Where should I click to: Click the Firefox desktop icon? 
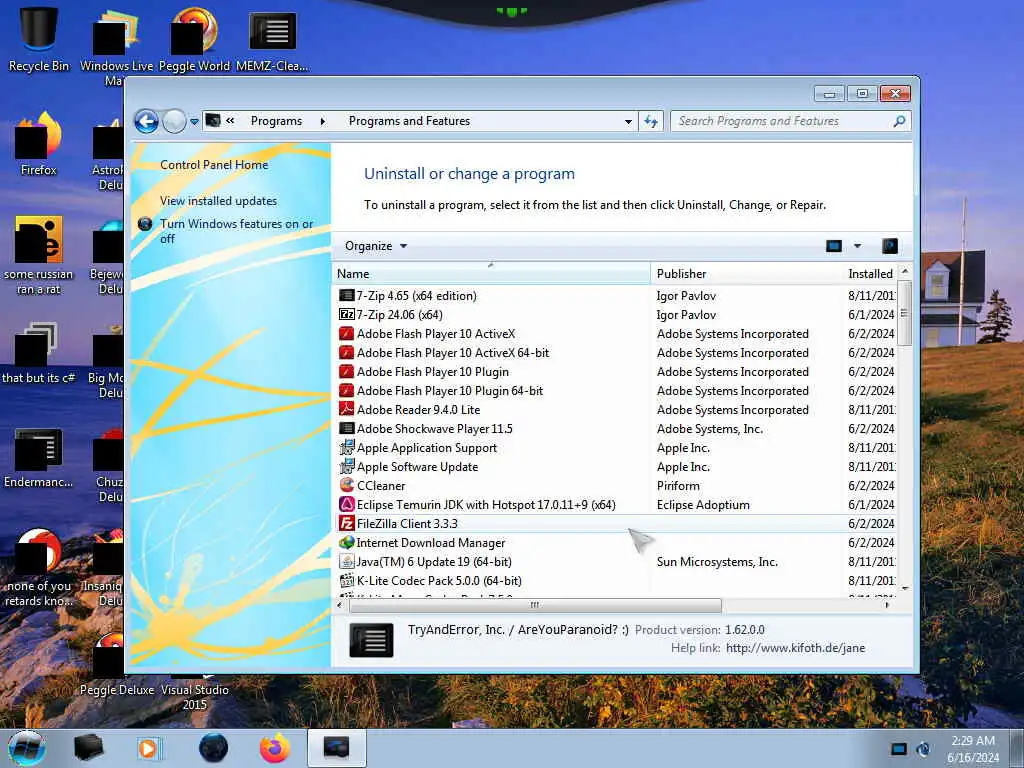click(39, 144)
